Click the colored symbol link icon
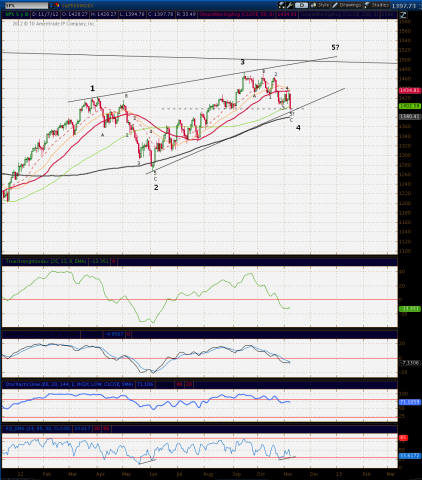The width and height of the screenshot is (422, 480). pyautogui.click(x=57, y=5)
